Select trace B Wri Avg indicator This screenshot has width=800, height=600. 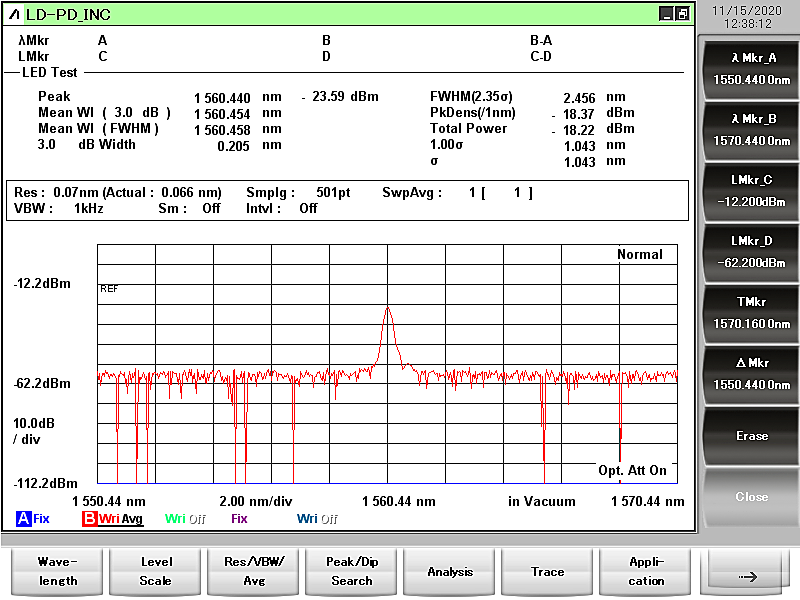112,519
